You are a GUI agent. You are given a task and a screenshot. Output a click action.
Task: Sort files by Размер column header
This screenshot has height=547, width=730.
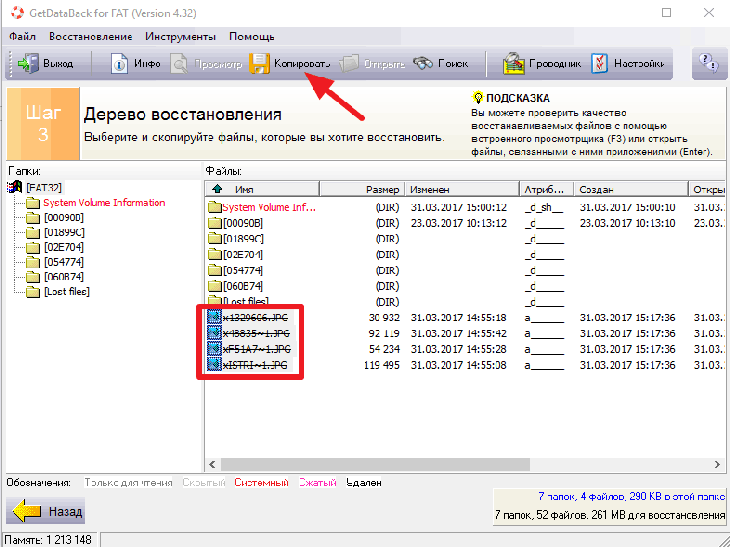(x=362, y=189)
